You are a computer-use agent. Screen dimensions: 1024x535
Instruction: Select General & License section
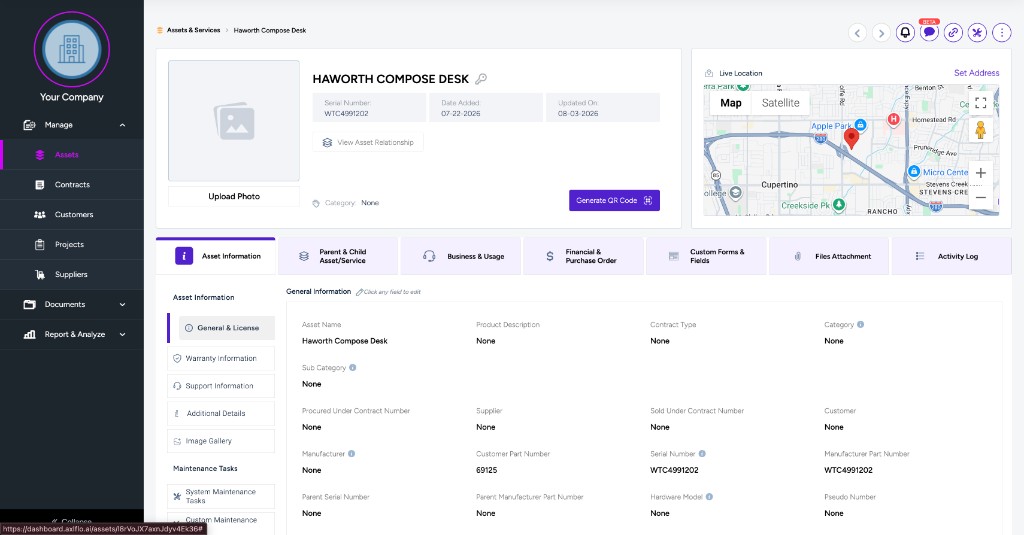(x=227, y=328)
